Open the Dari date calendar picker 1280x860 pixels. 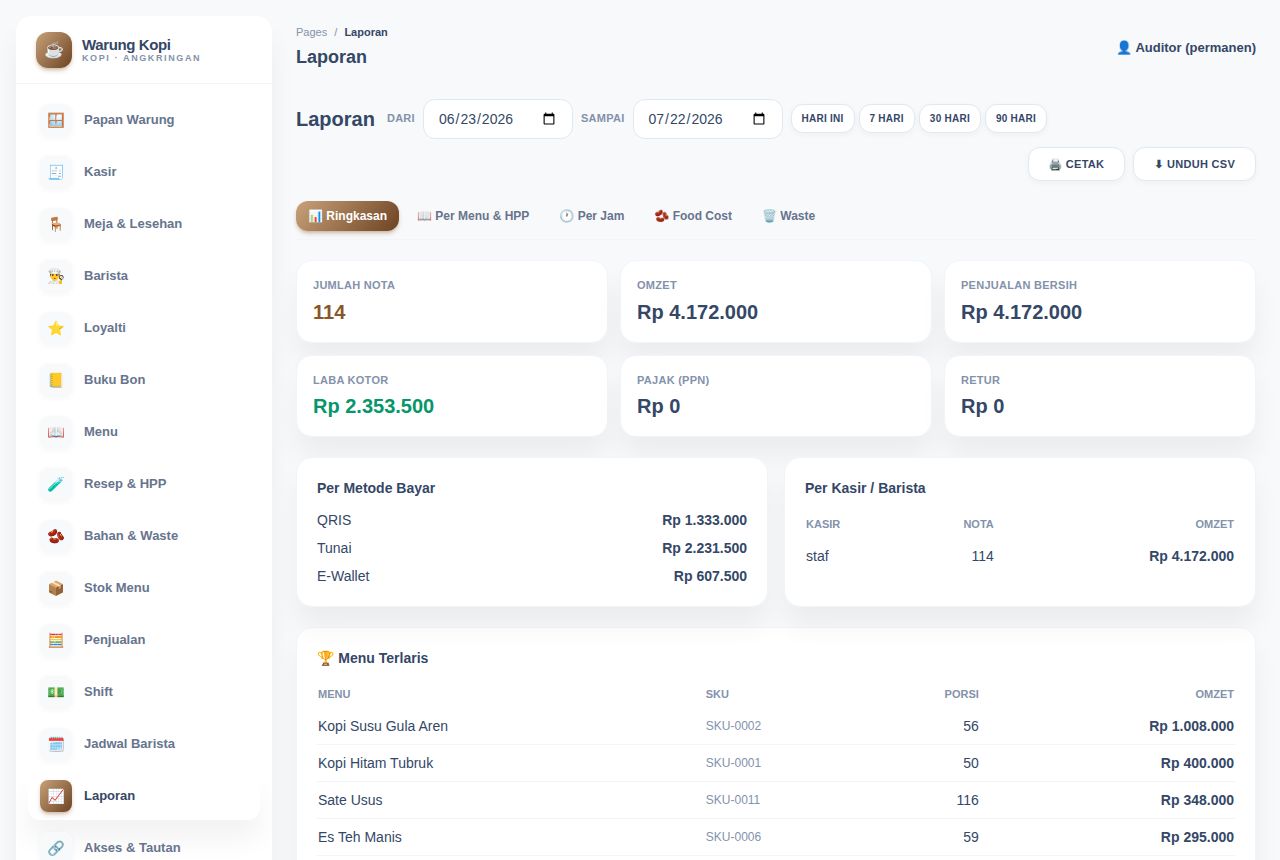[549, 119]
